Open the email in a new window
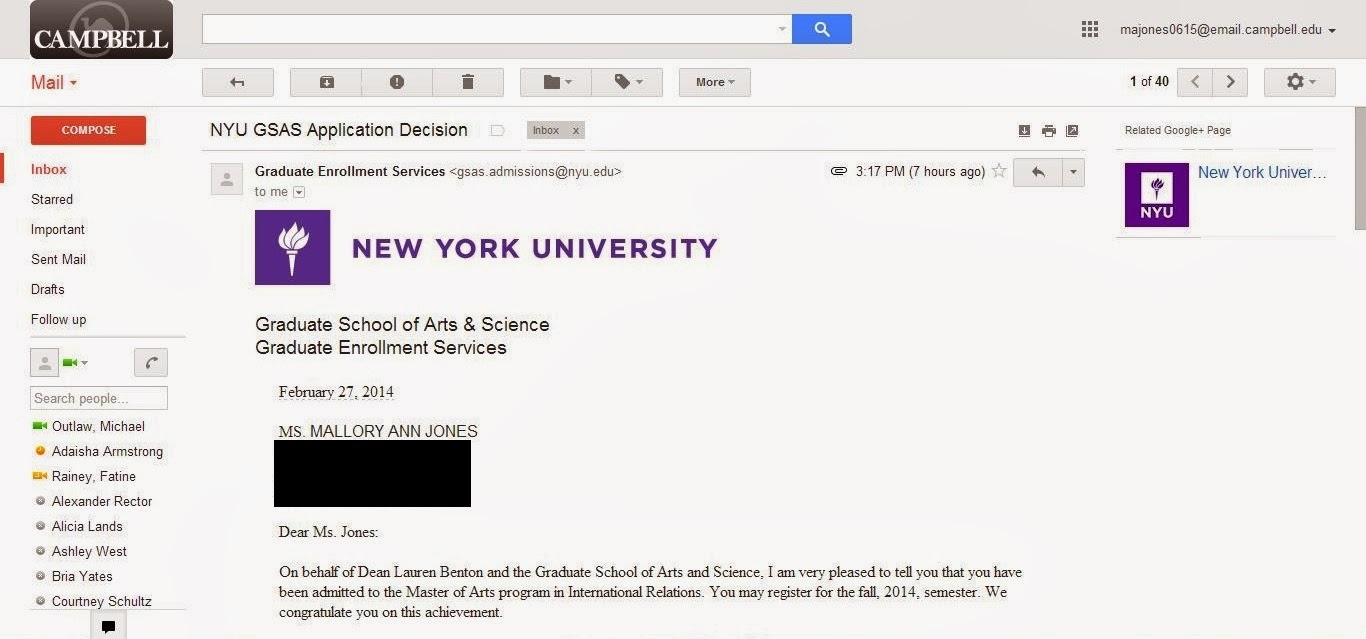This screenshot has height=639, width=1366. 1072,131
